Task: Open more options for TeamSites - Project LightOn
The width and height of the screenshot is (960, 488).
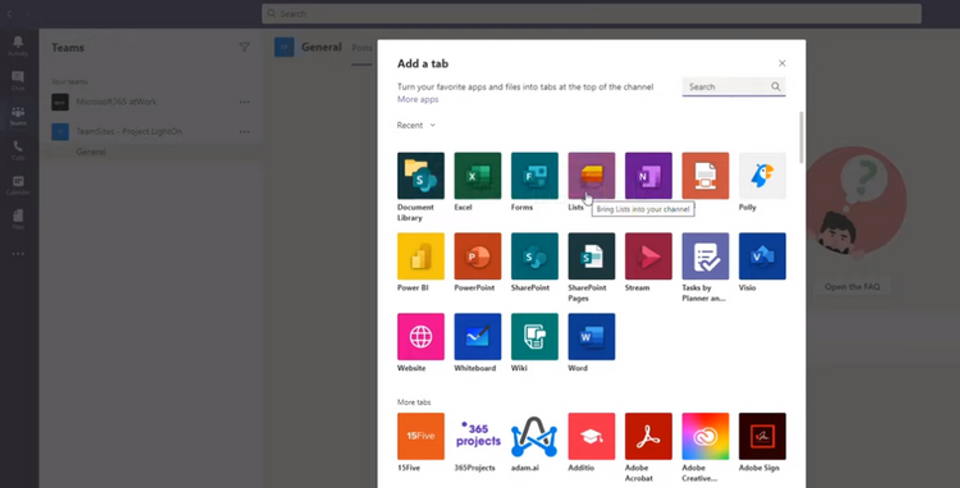Action: point(244,132)
